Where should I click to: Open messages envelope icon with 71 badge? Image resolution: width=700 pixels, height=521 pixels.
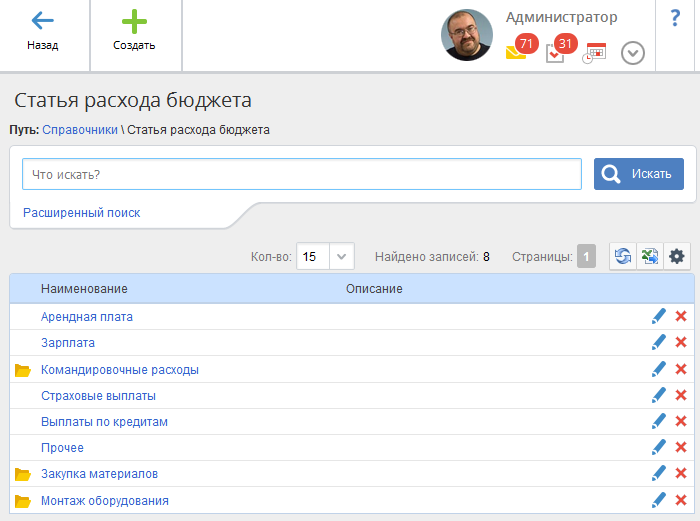[x=516, y=52]
